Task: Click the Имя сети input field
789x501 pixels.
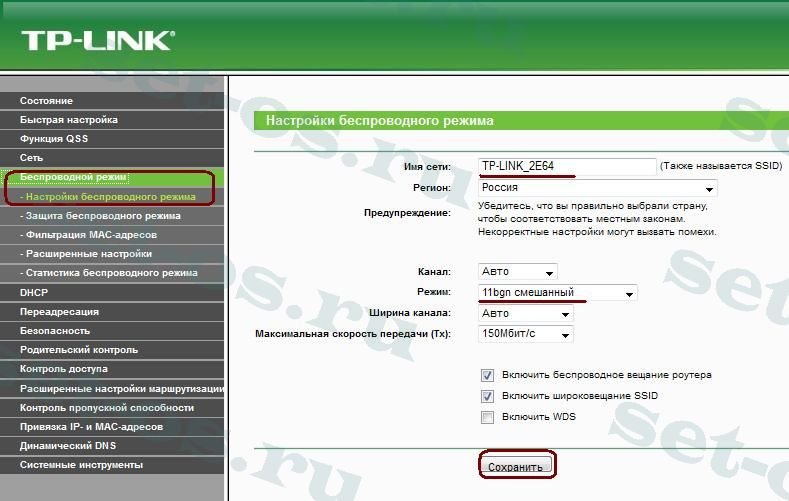Action: (x=567, y=166)
